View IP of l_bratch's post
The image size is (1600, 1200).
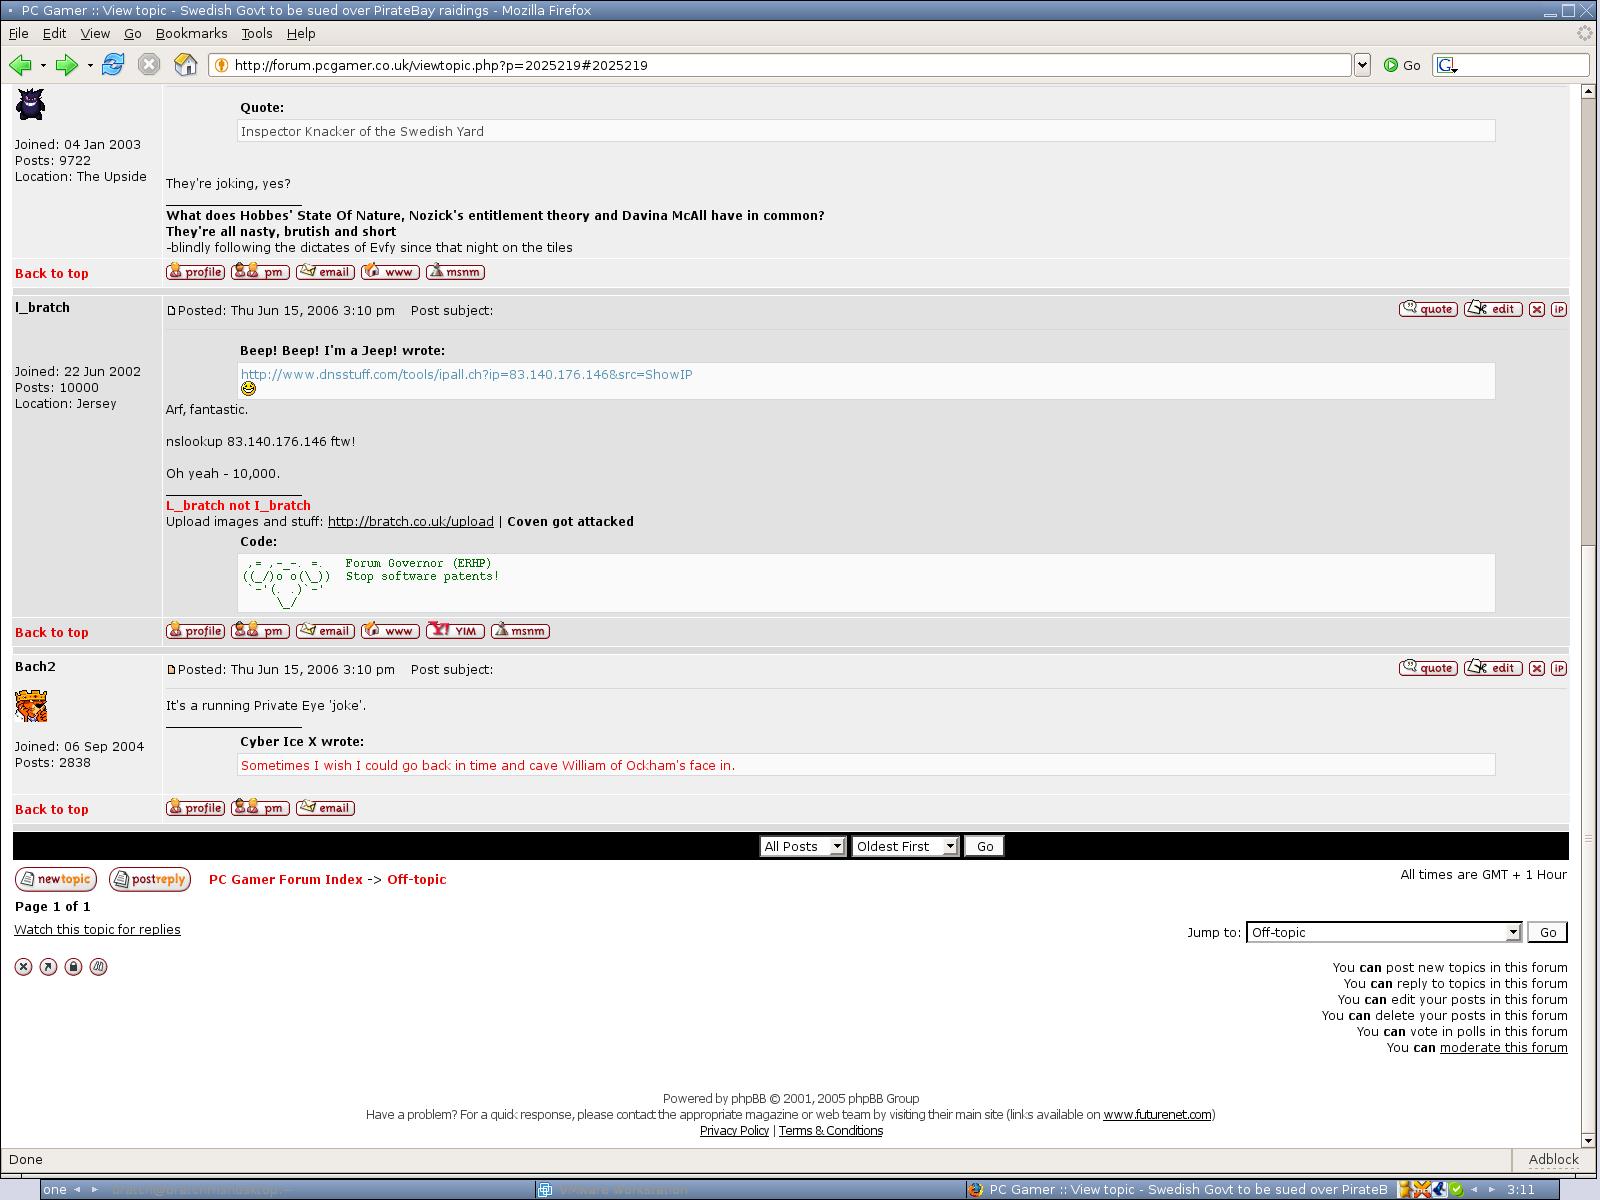click(x=1559, y=310)
